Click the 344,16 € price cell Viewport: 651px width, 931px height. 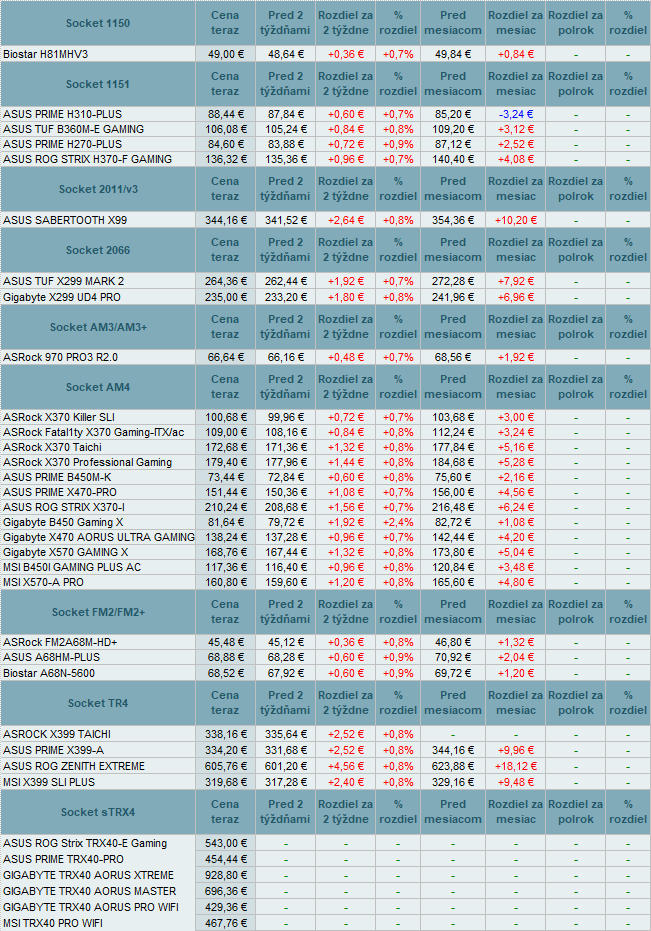(225, 220)
